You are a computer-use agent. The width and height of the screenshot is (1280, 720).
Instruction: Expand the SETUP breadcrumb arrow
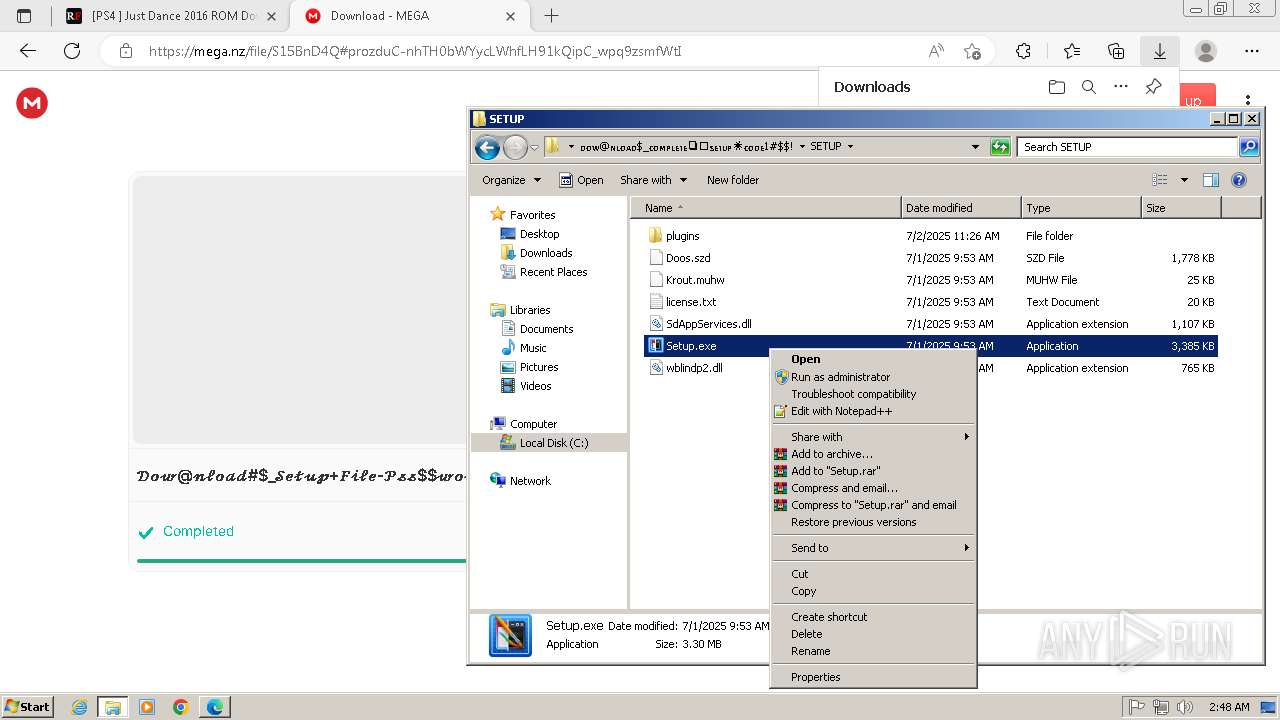point(851,147)
